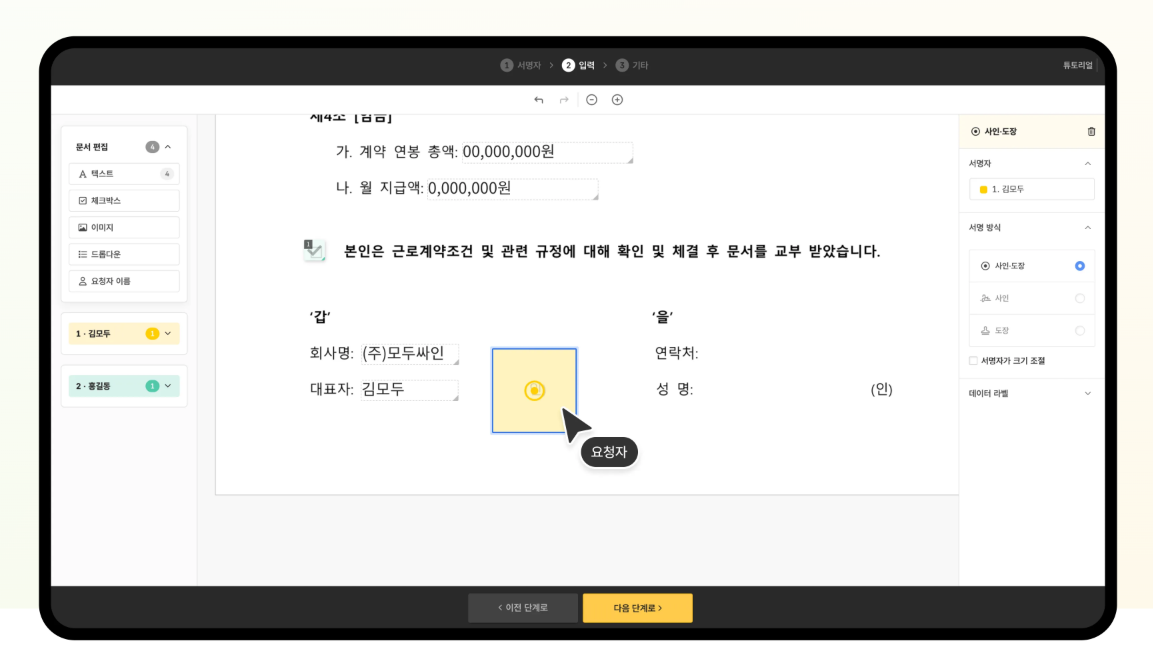Select the 도장 stamp method radio

1079,330
